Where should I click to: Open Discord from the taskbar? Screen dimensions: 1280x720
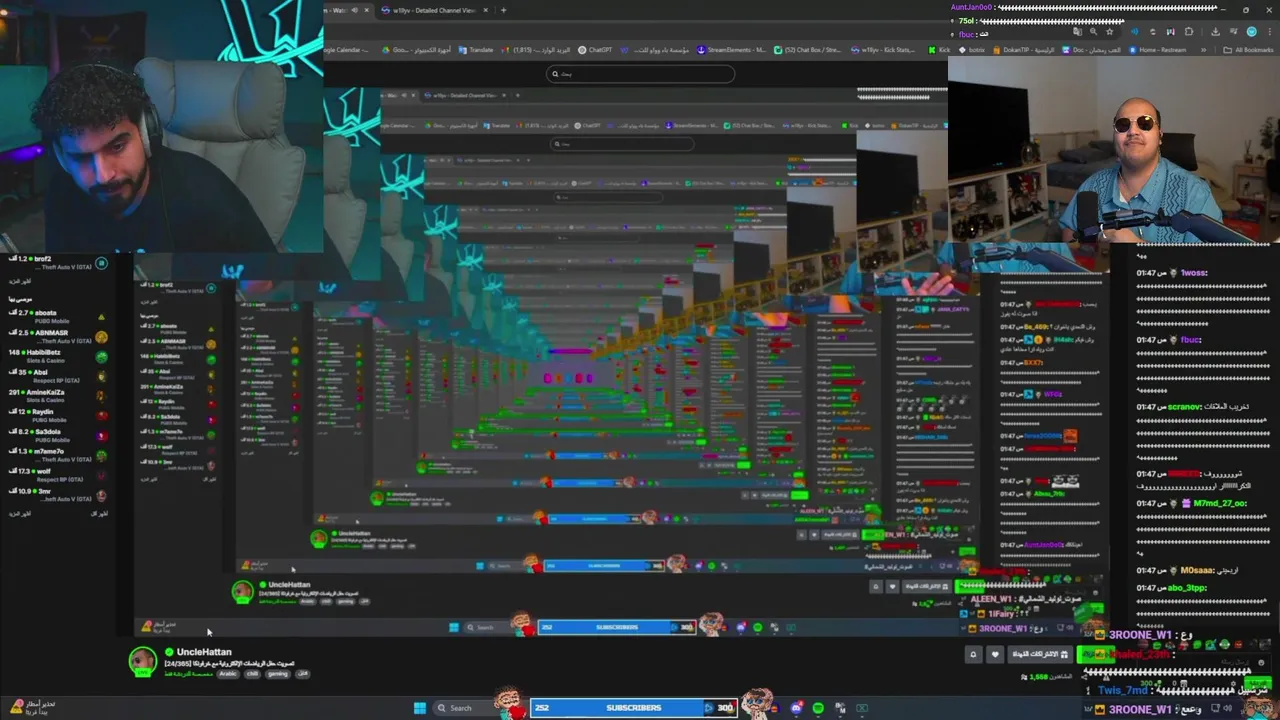(x=796, y=708)
